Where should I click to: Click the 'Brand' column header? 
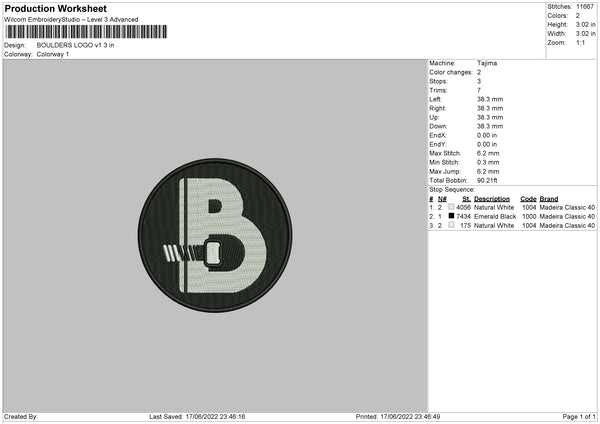coord(549,199)
